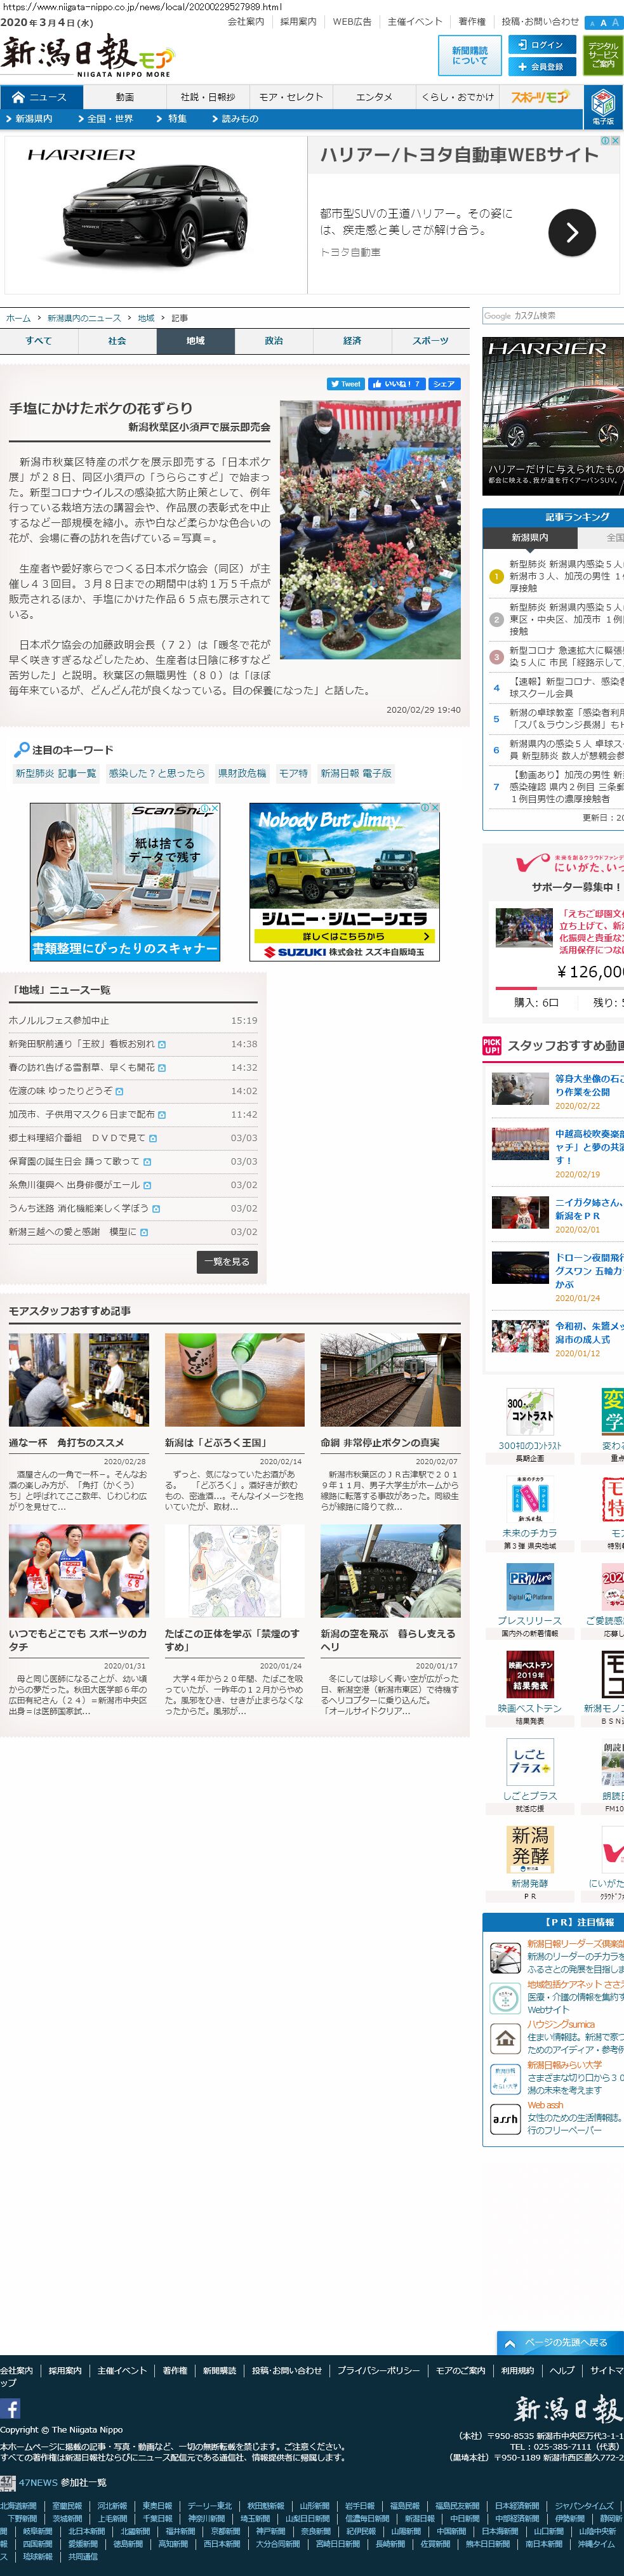Image resolution: width=624 pixels, height=2576 pixels.
Task: Select the スポーツ category tab
Action: pyautogui.click(x=430, y=341)
